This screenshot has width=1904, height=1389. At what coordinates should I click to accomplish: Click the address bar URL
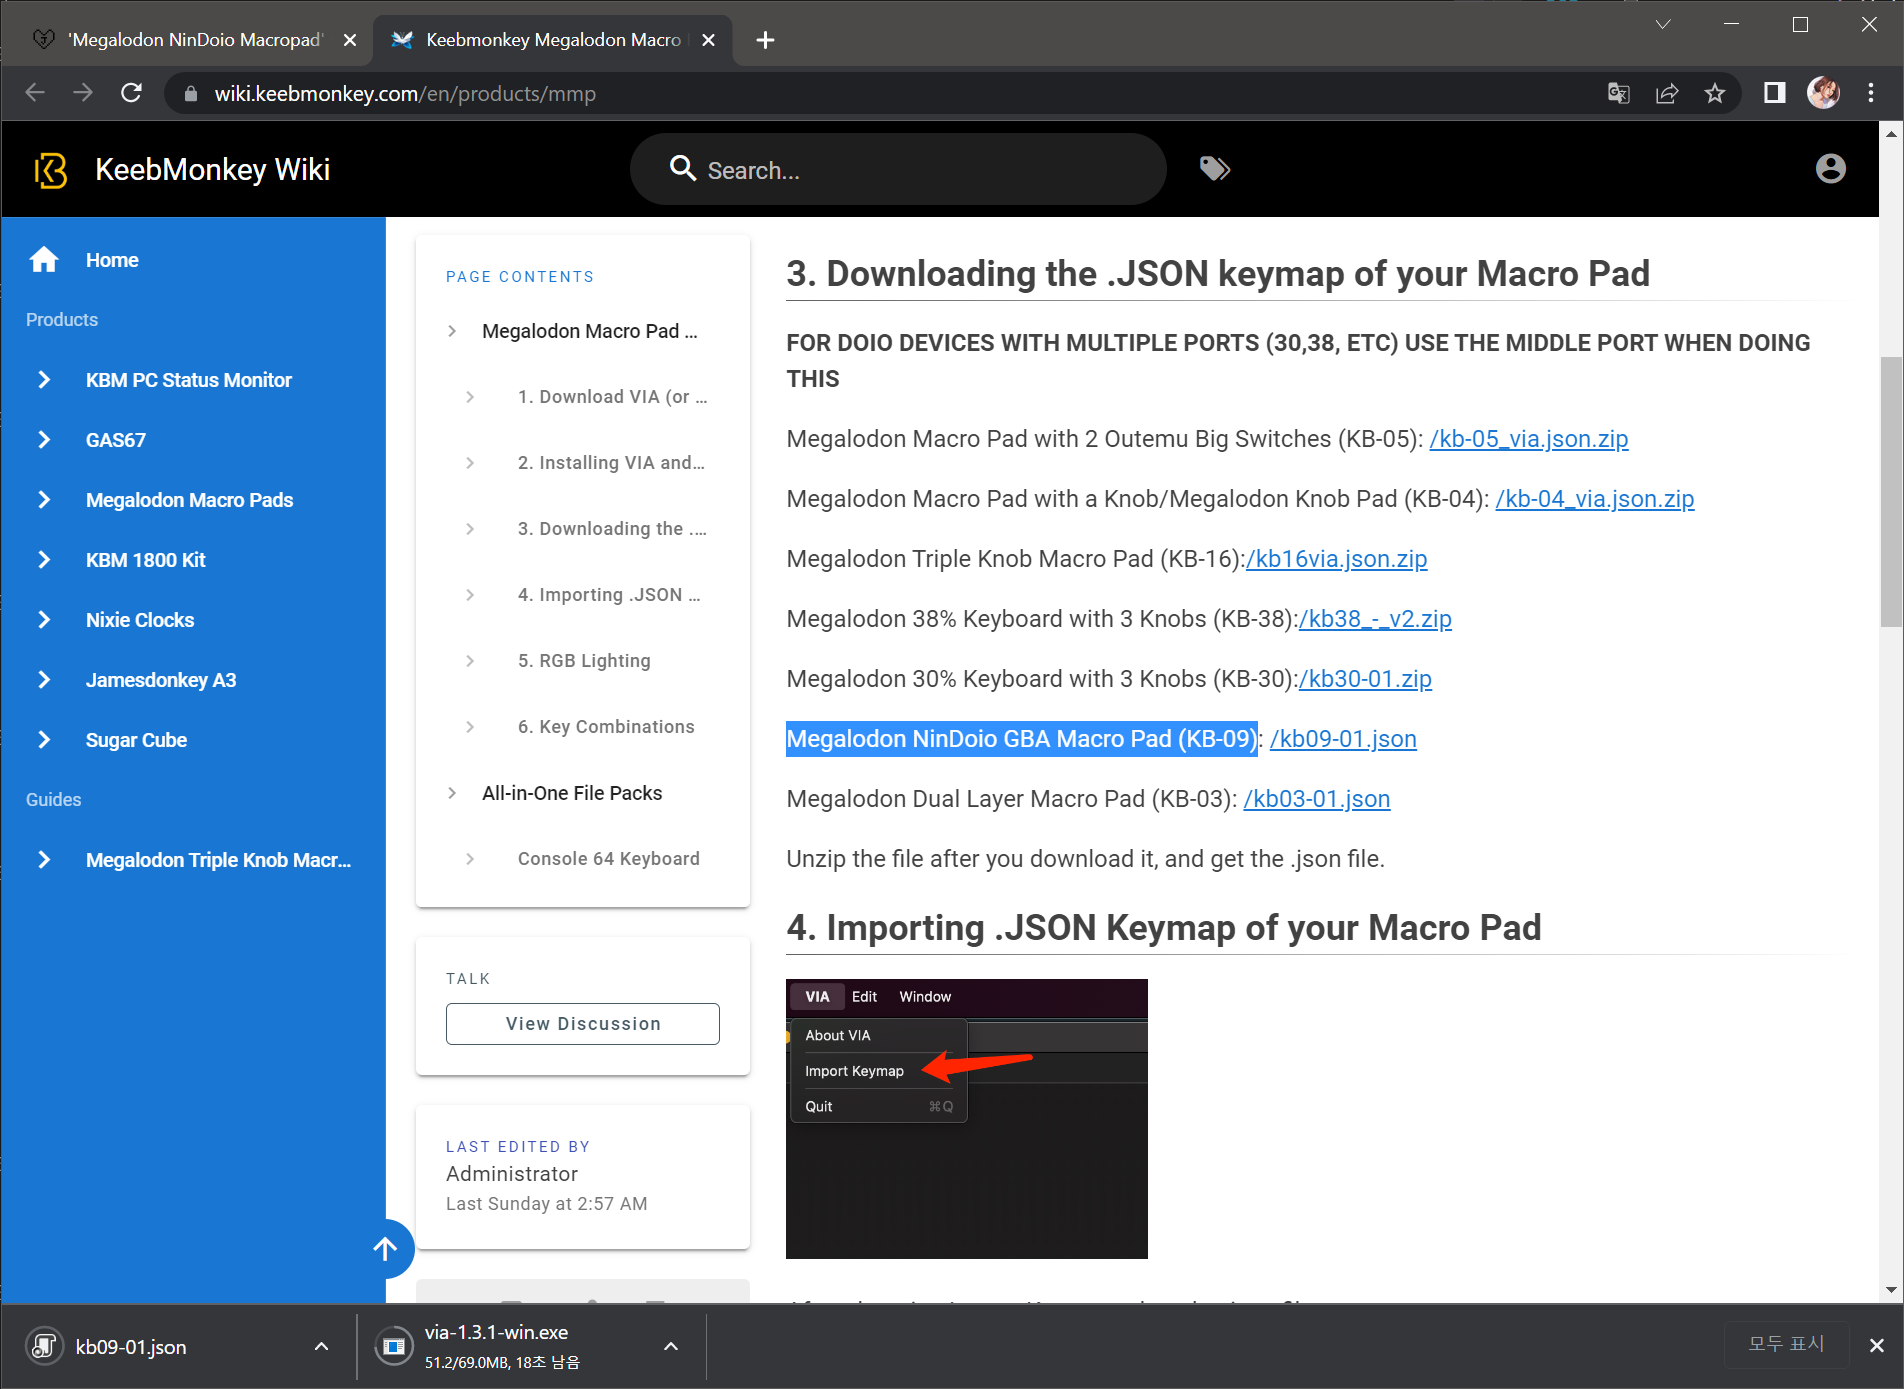tap(405, 94)
